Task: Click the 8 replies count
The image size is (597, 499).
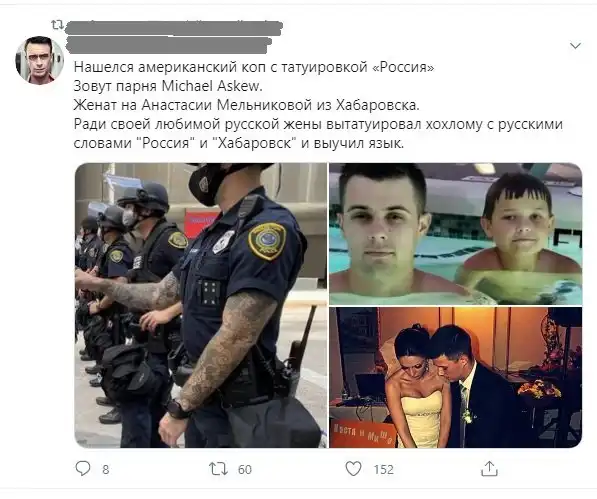Action: coord(106,469)
